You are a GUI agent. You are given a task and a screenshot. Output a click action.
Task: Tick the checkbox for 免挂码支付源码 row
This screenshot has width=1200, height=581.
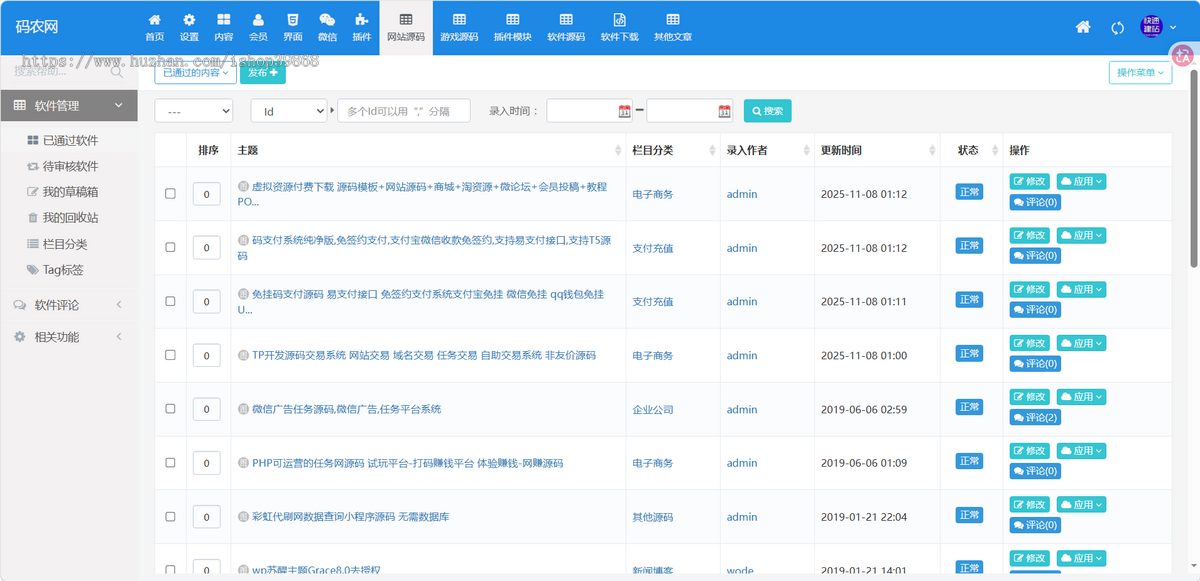point(170,301)
